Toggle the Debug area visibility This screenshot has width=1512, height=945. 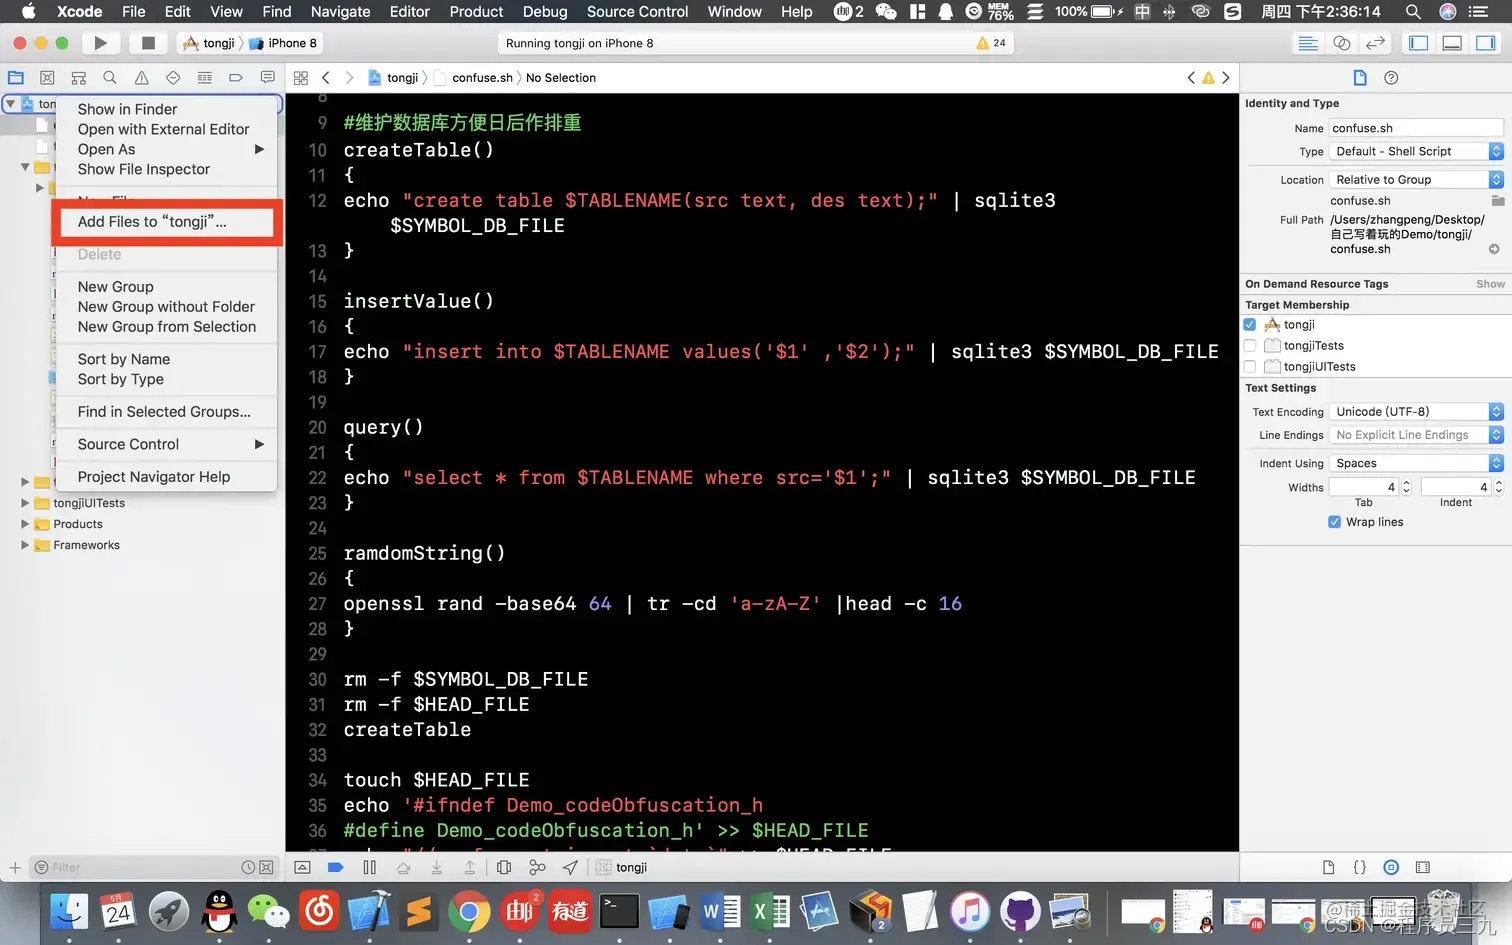coord(1452,43)
